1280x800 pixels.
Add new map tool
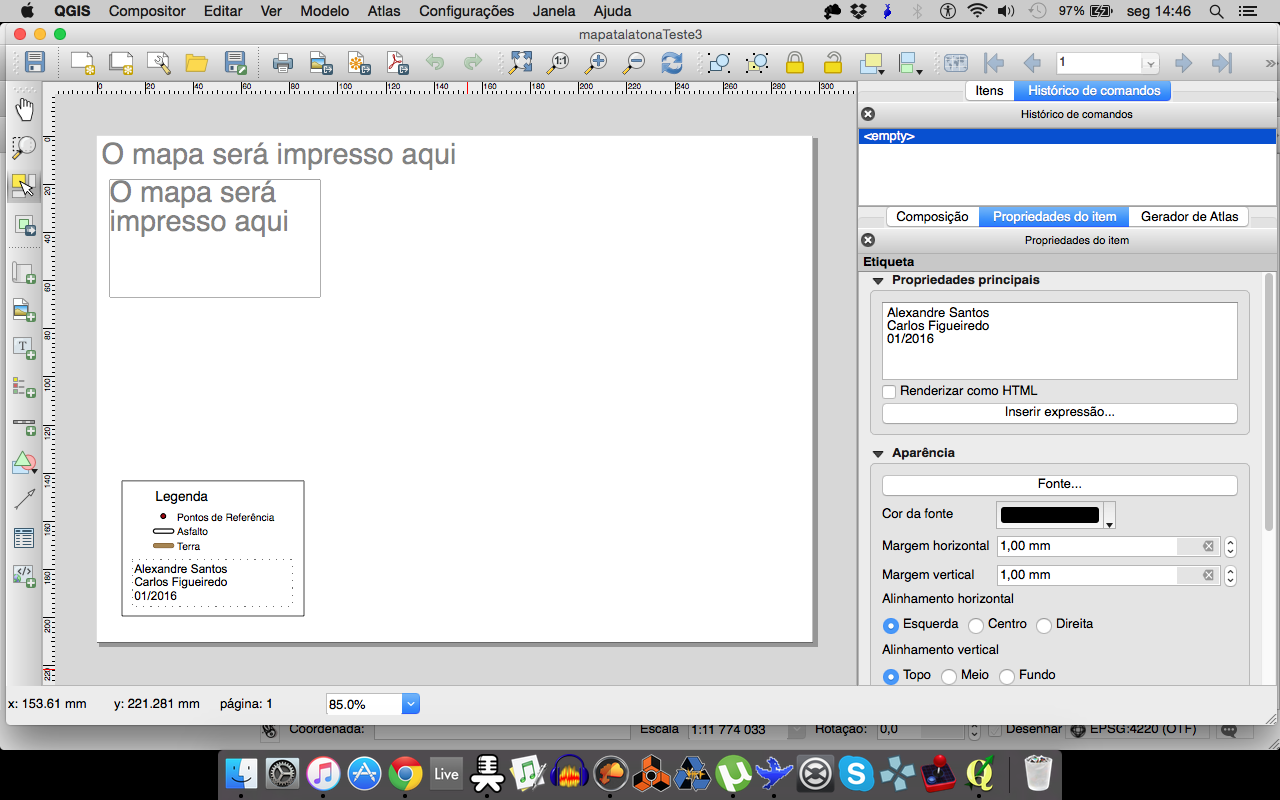pos(24,273)
